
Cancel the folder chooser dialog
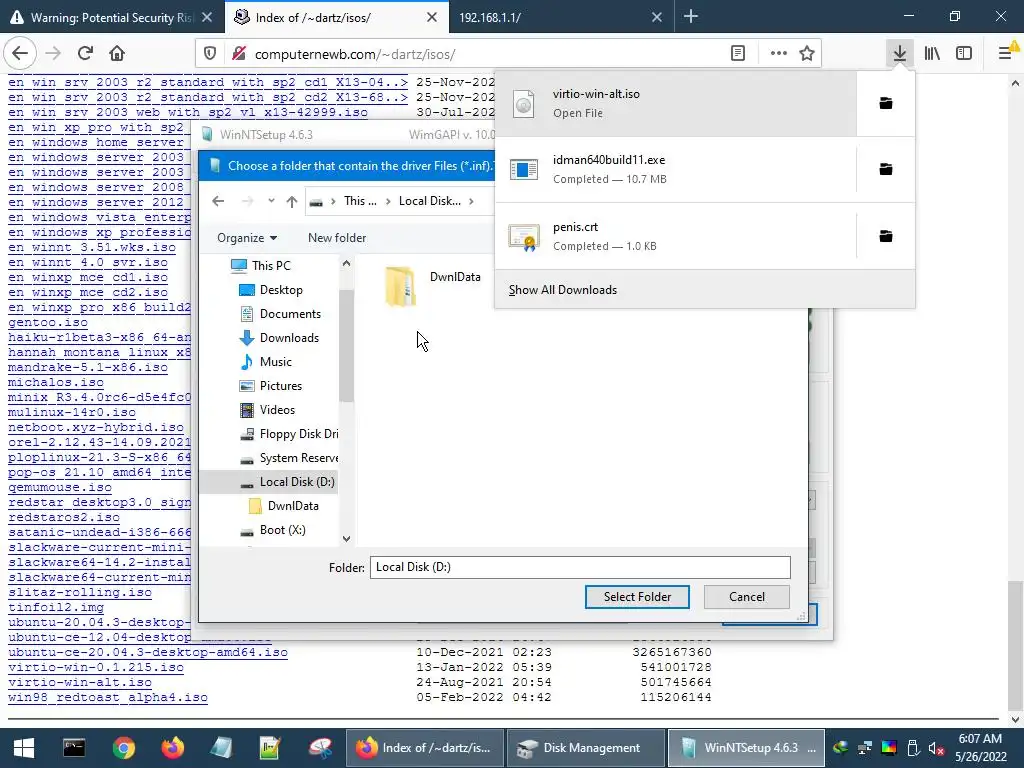pyautogui.click(x=746, y=597)
